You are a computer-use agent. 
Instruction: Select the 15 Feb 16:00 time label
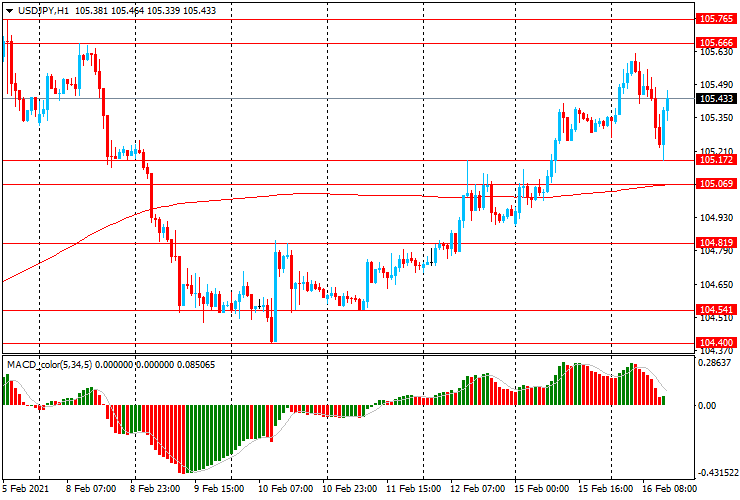[x=605, y=488]
